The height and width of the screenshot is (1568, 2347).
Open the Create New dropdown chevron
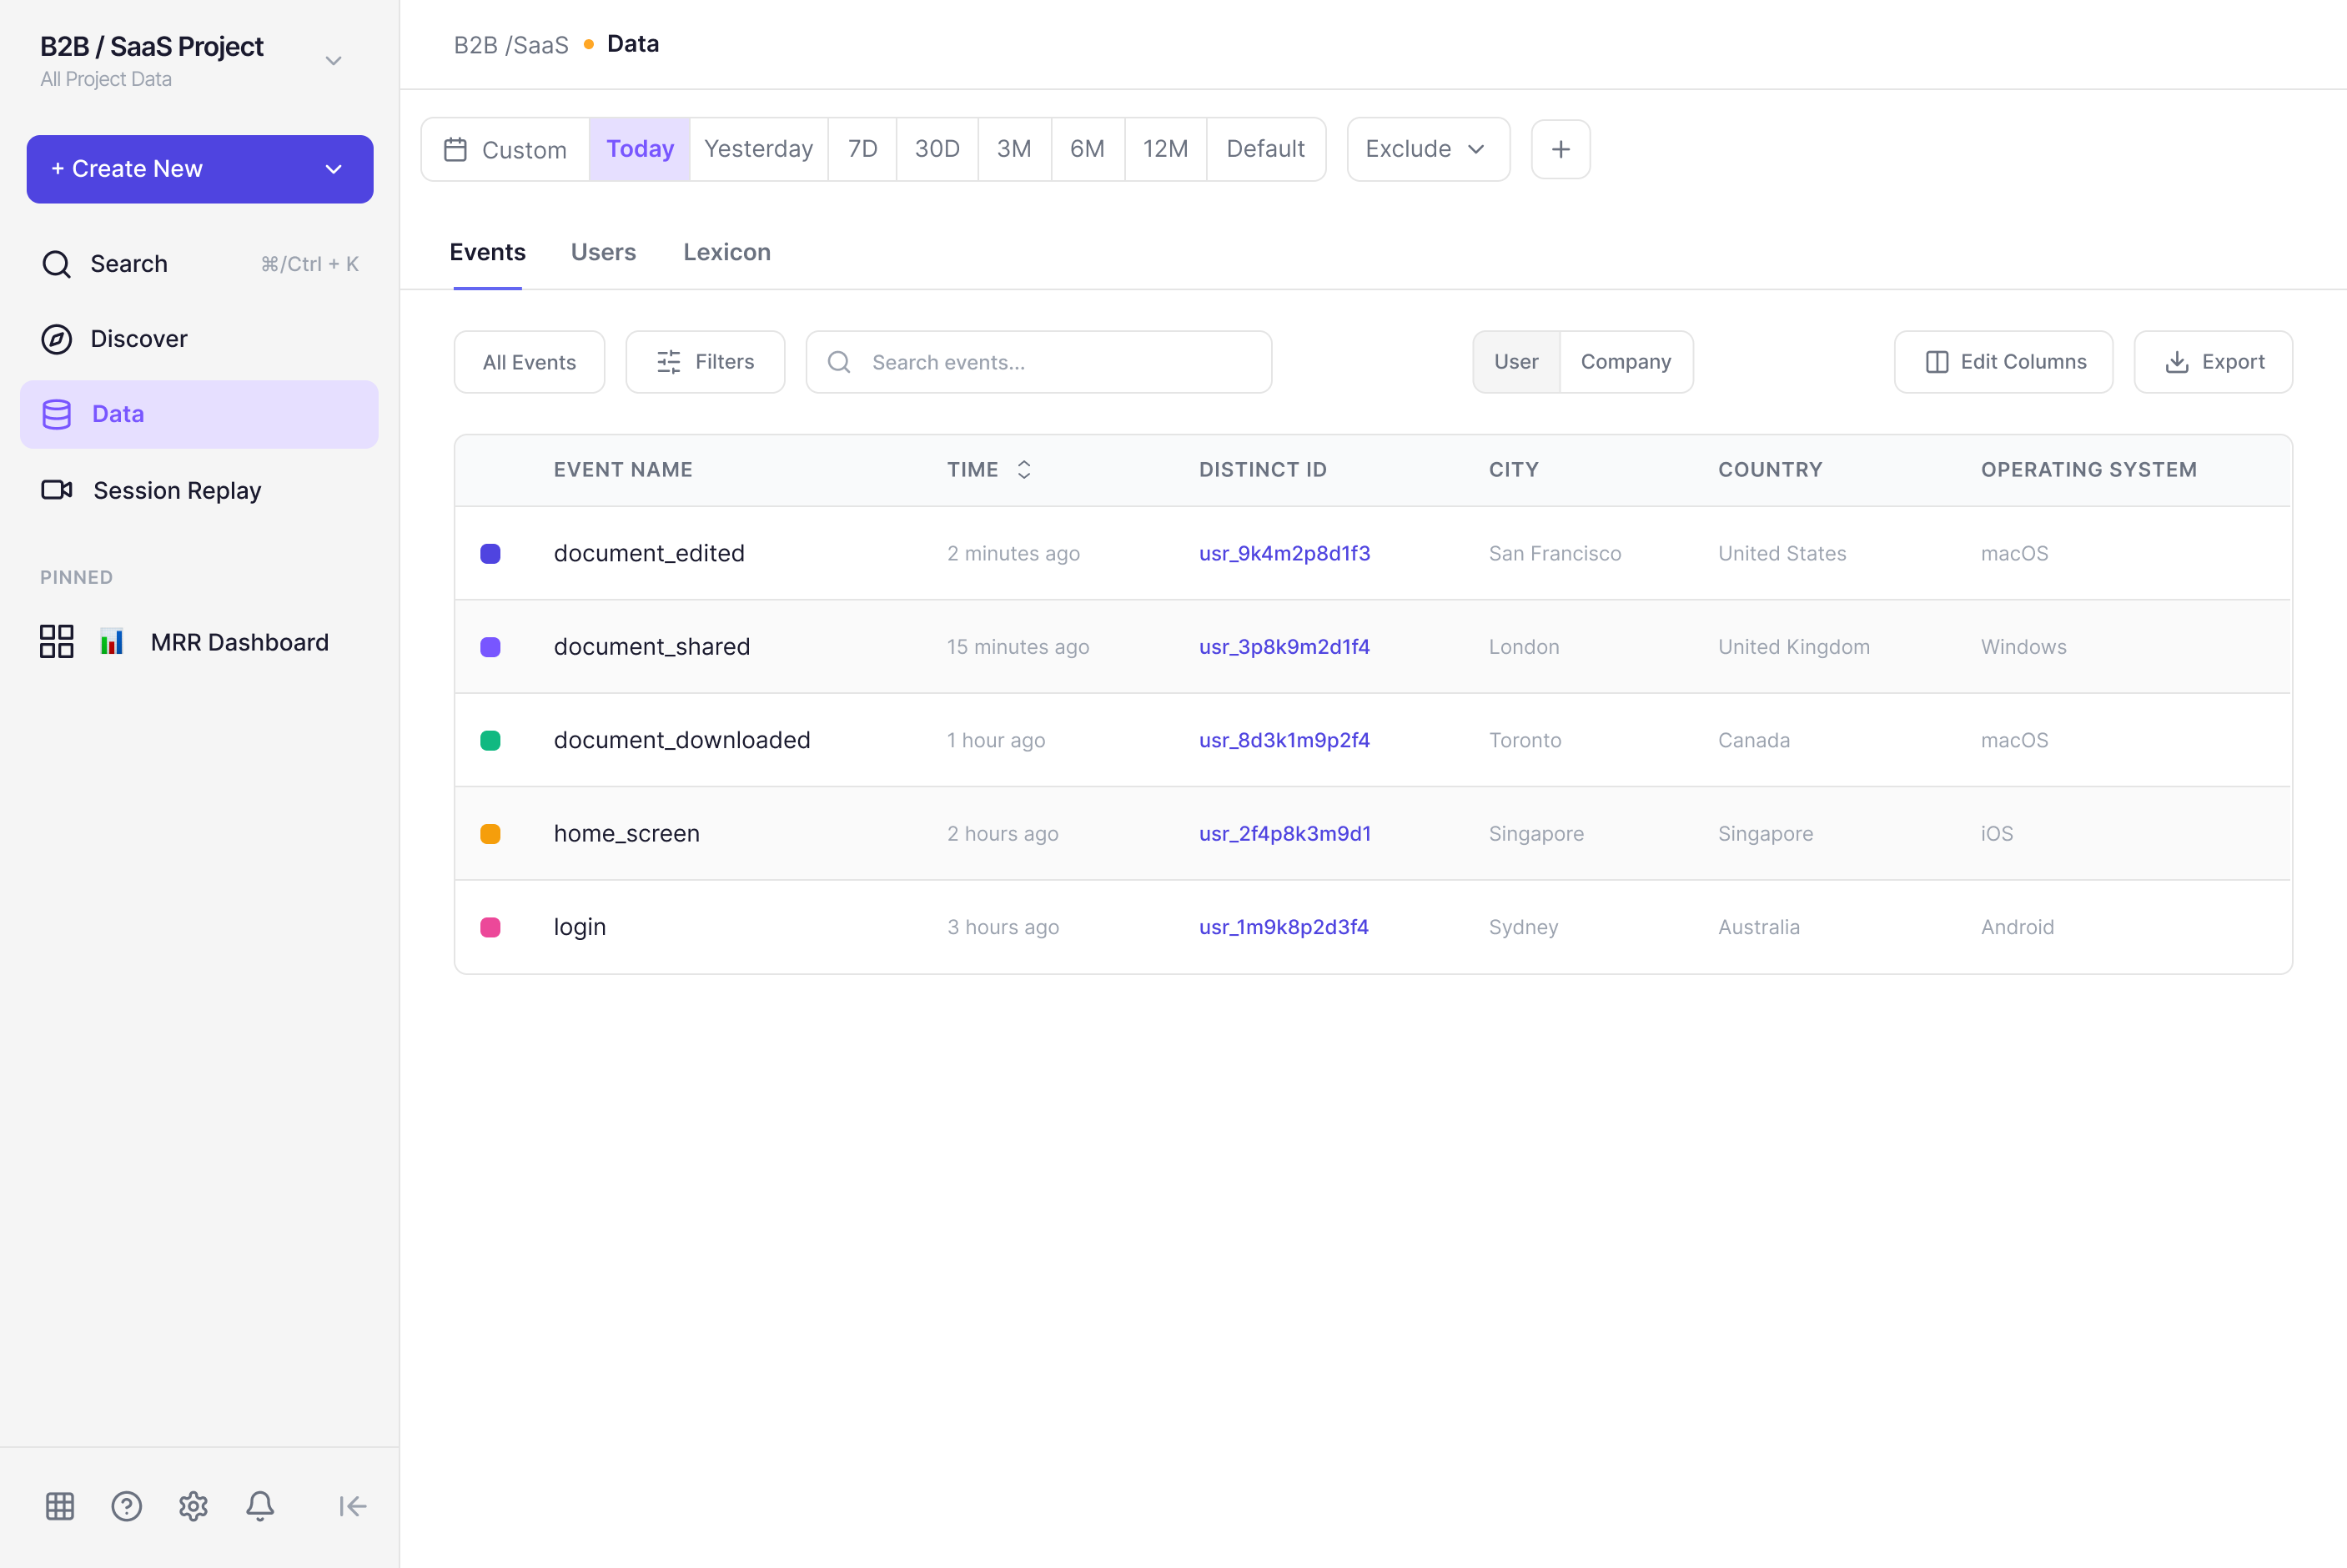[333, 169]
